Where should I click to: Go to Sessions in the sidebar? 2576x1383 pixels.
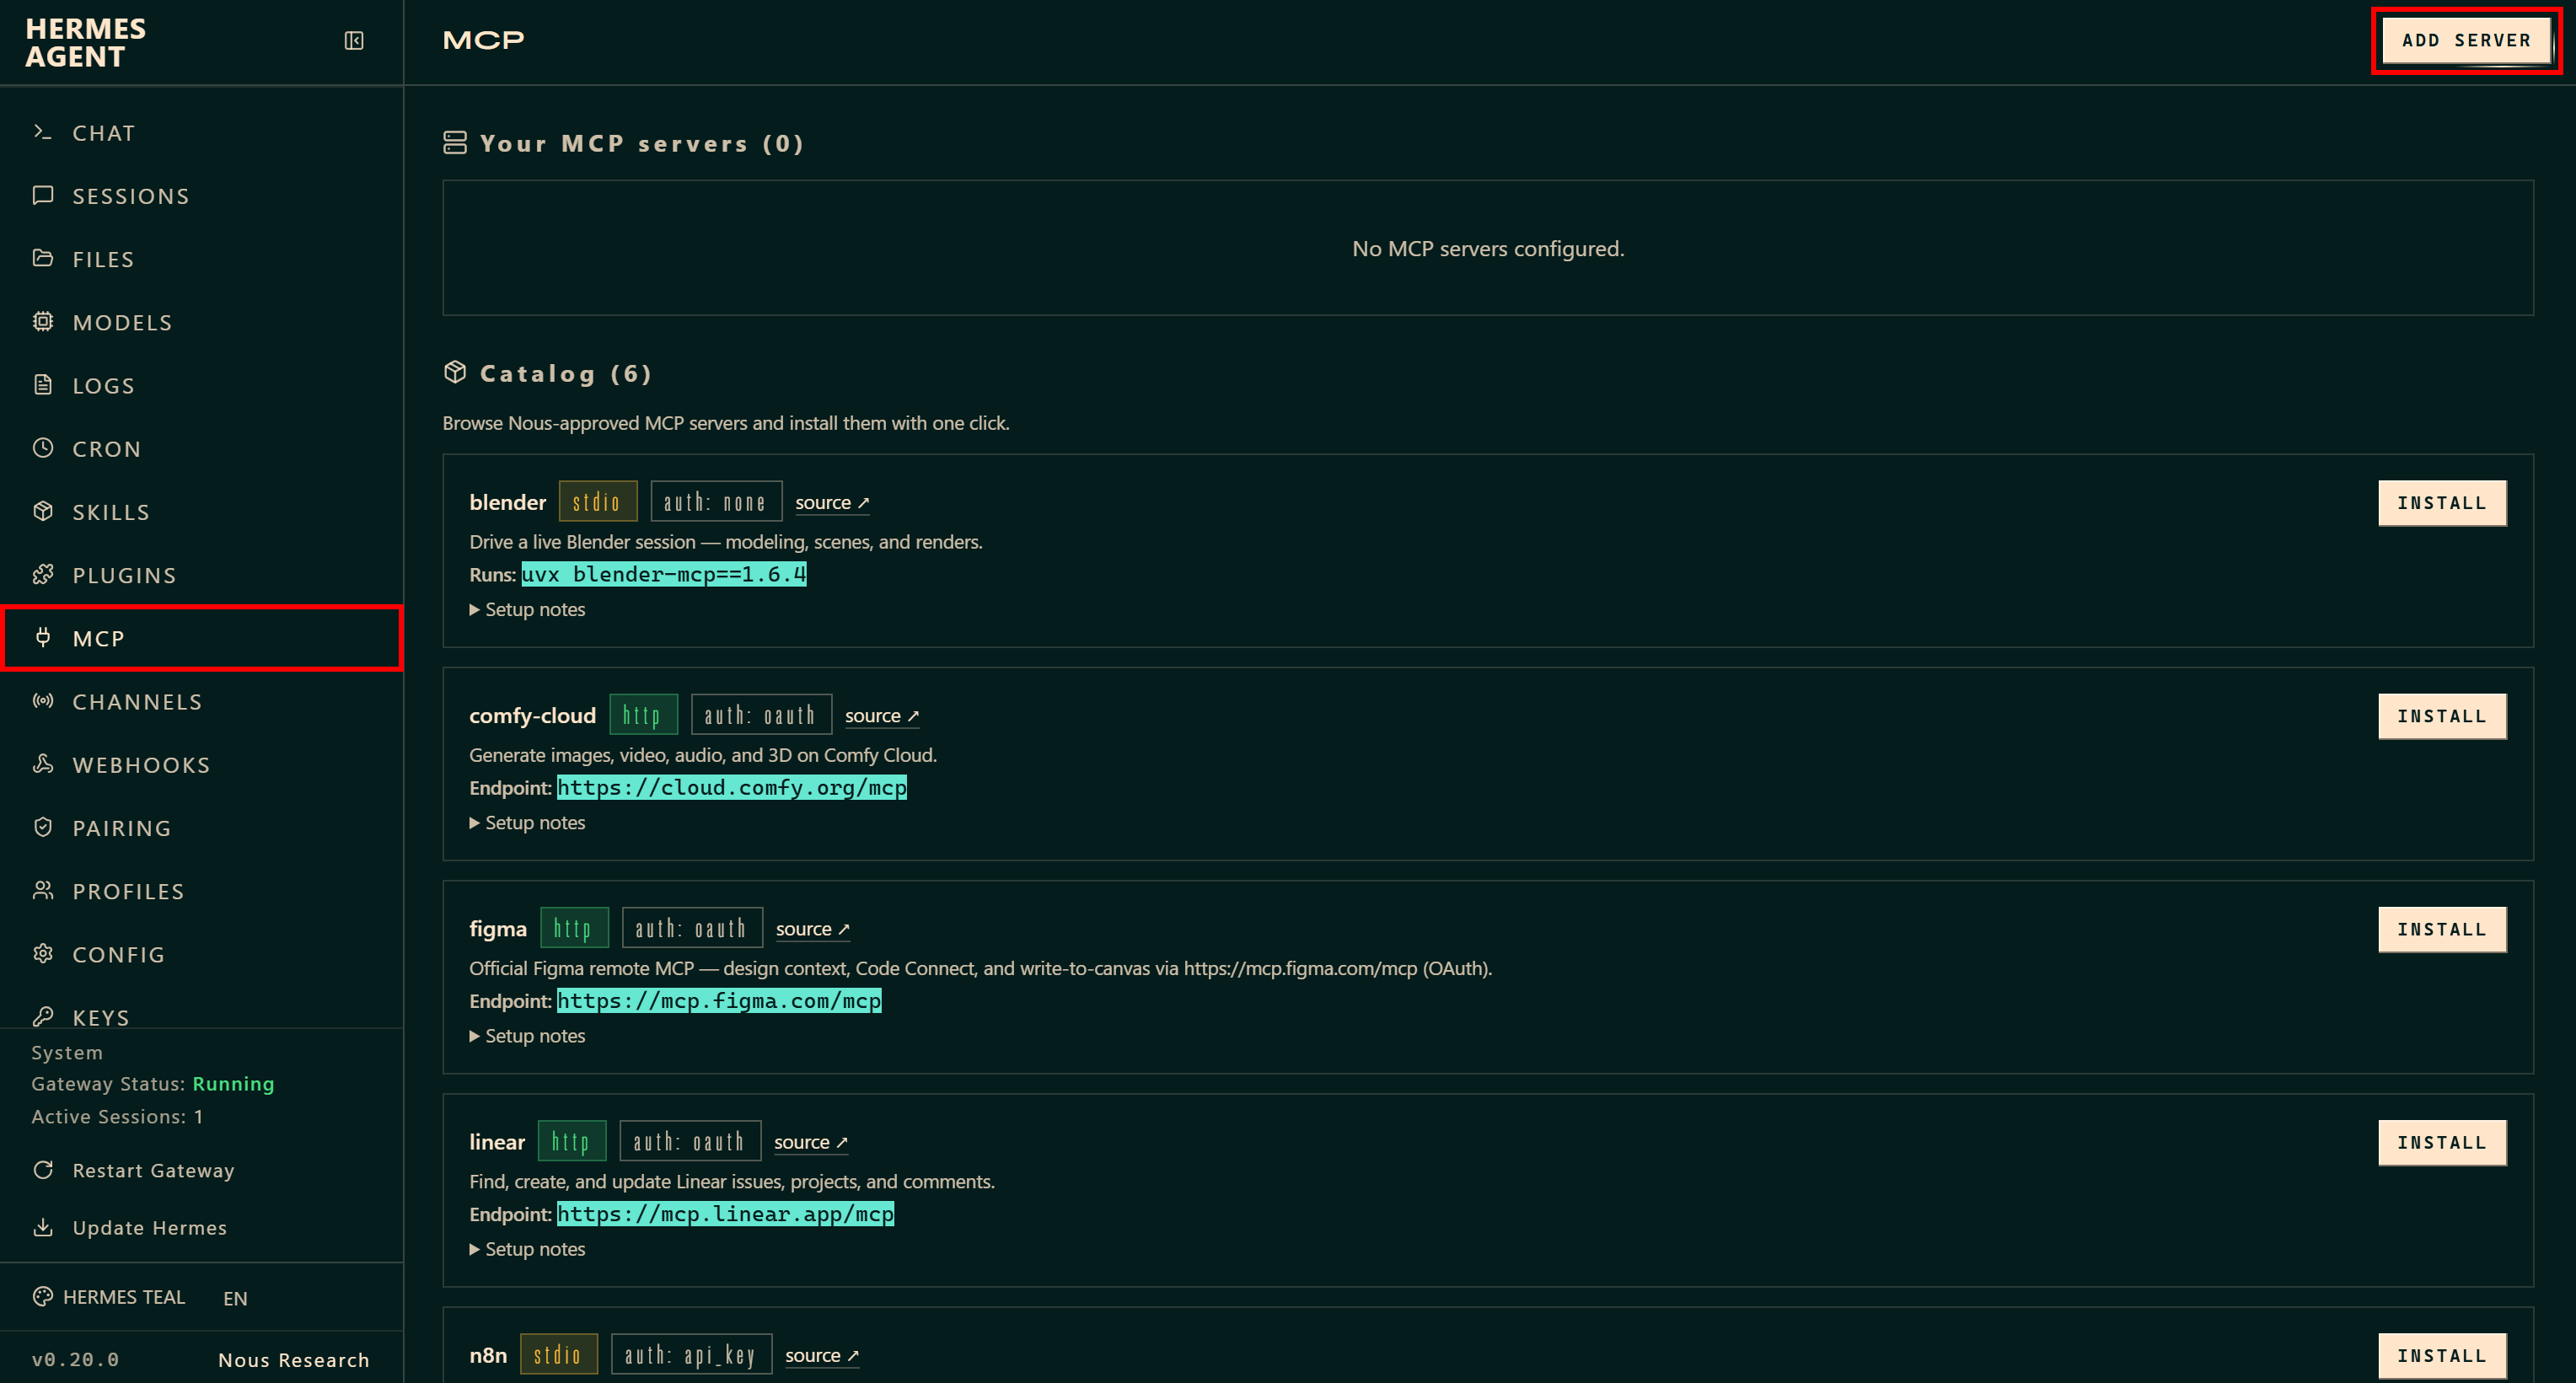[201, 195]
